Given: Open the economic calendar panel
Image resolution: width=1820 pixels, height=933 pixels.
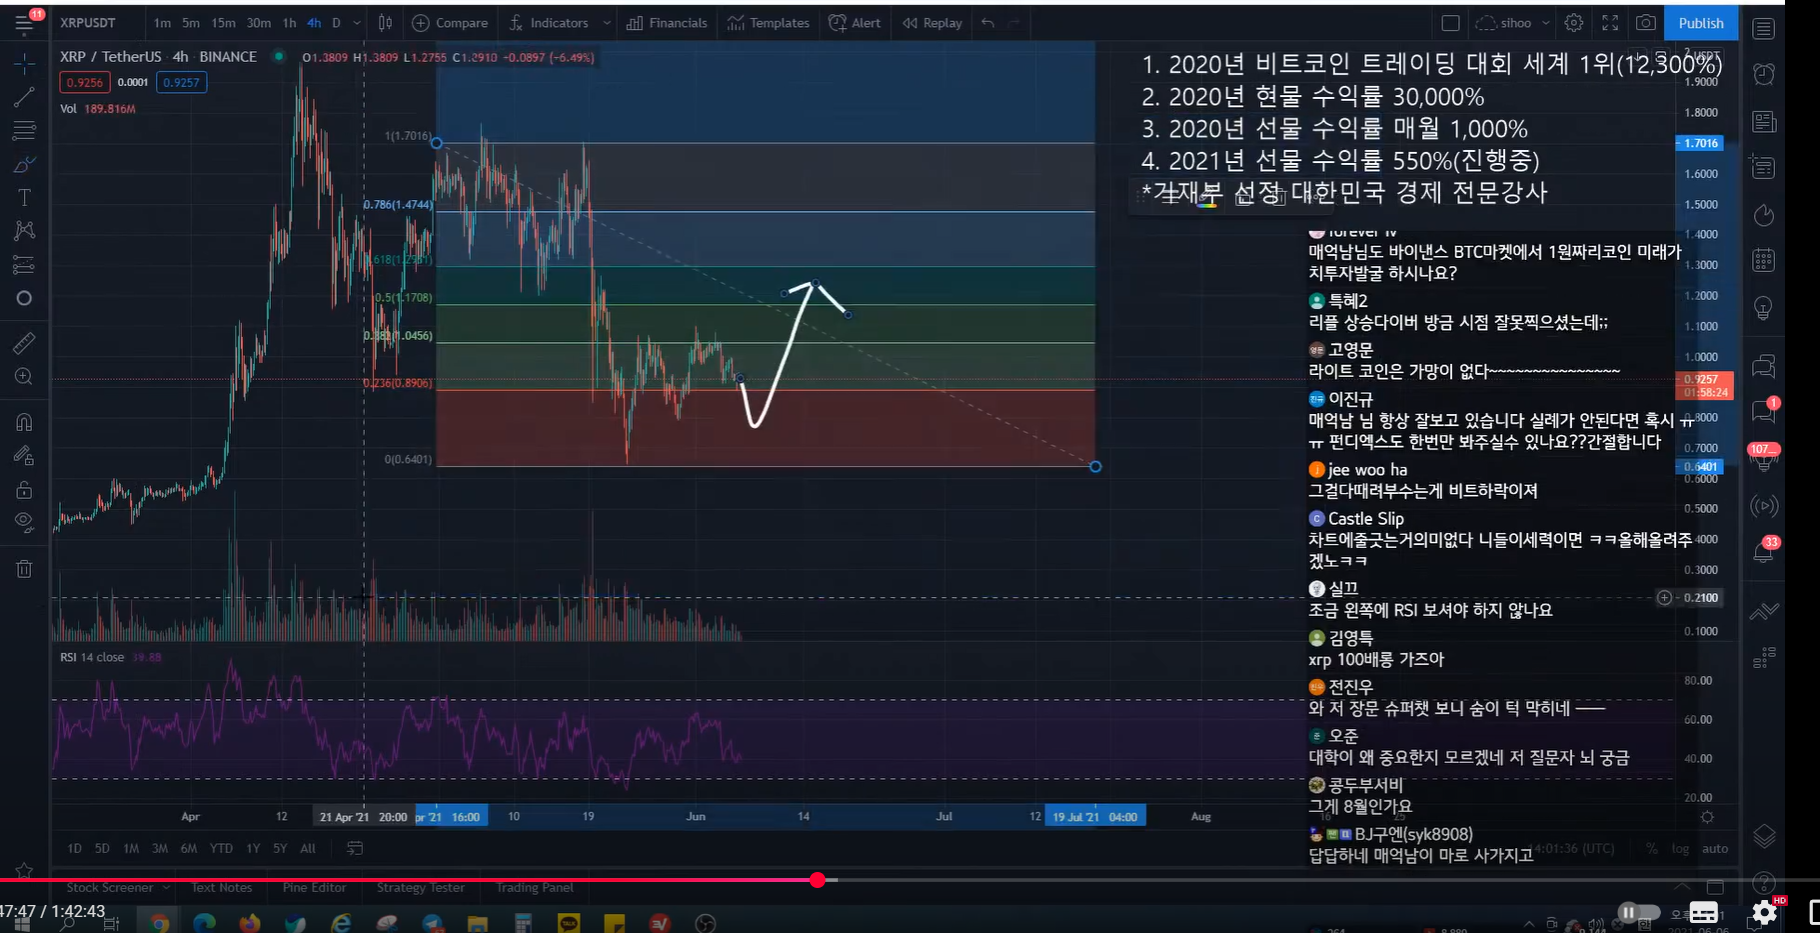Looking at the screenshot, I should tap(1764, 262).
